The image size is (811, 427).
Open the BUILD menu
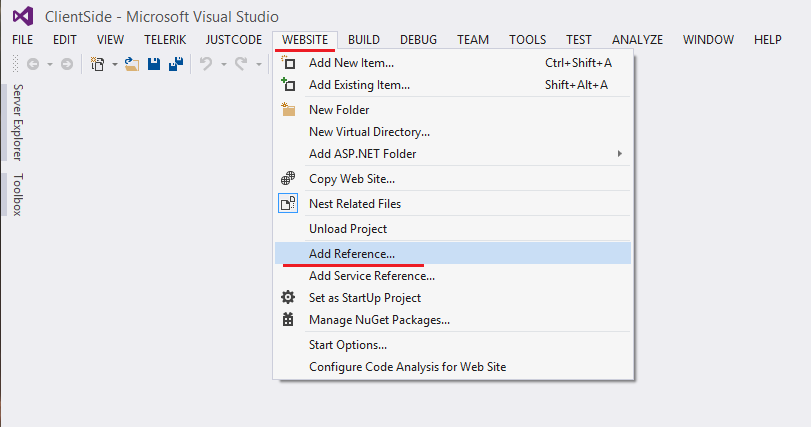click(363, 39)
